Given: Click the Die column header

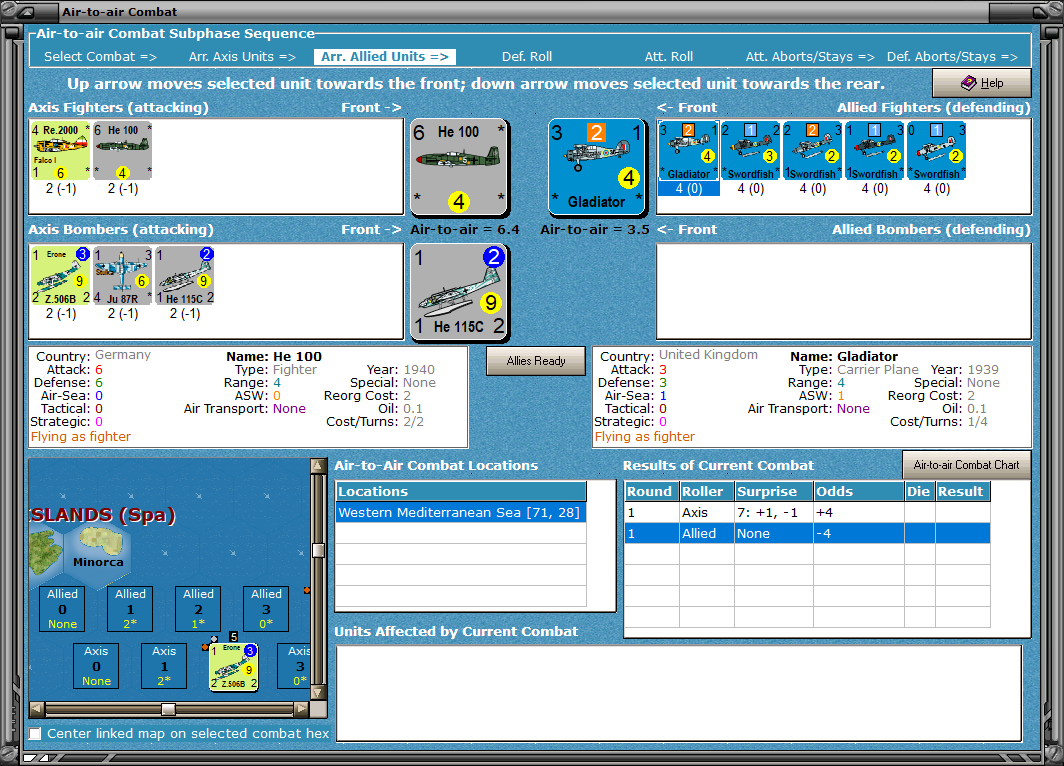Looking at the screenshot, I should click(919, 492).
